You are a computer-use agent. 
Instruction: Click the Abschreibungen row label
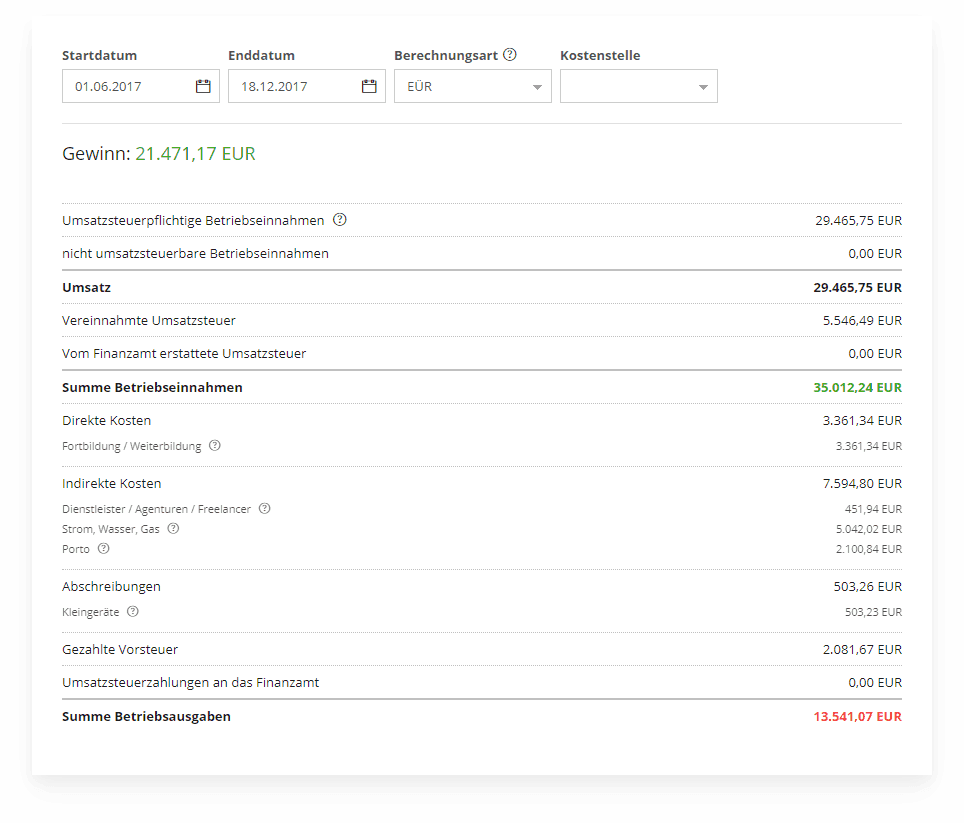point(111,587)
